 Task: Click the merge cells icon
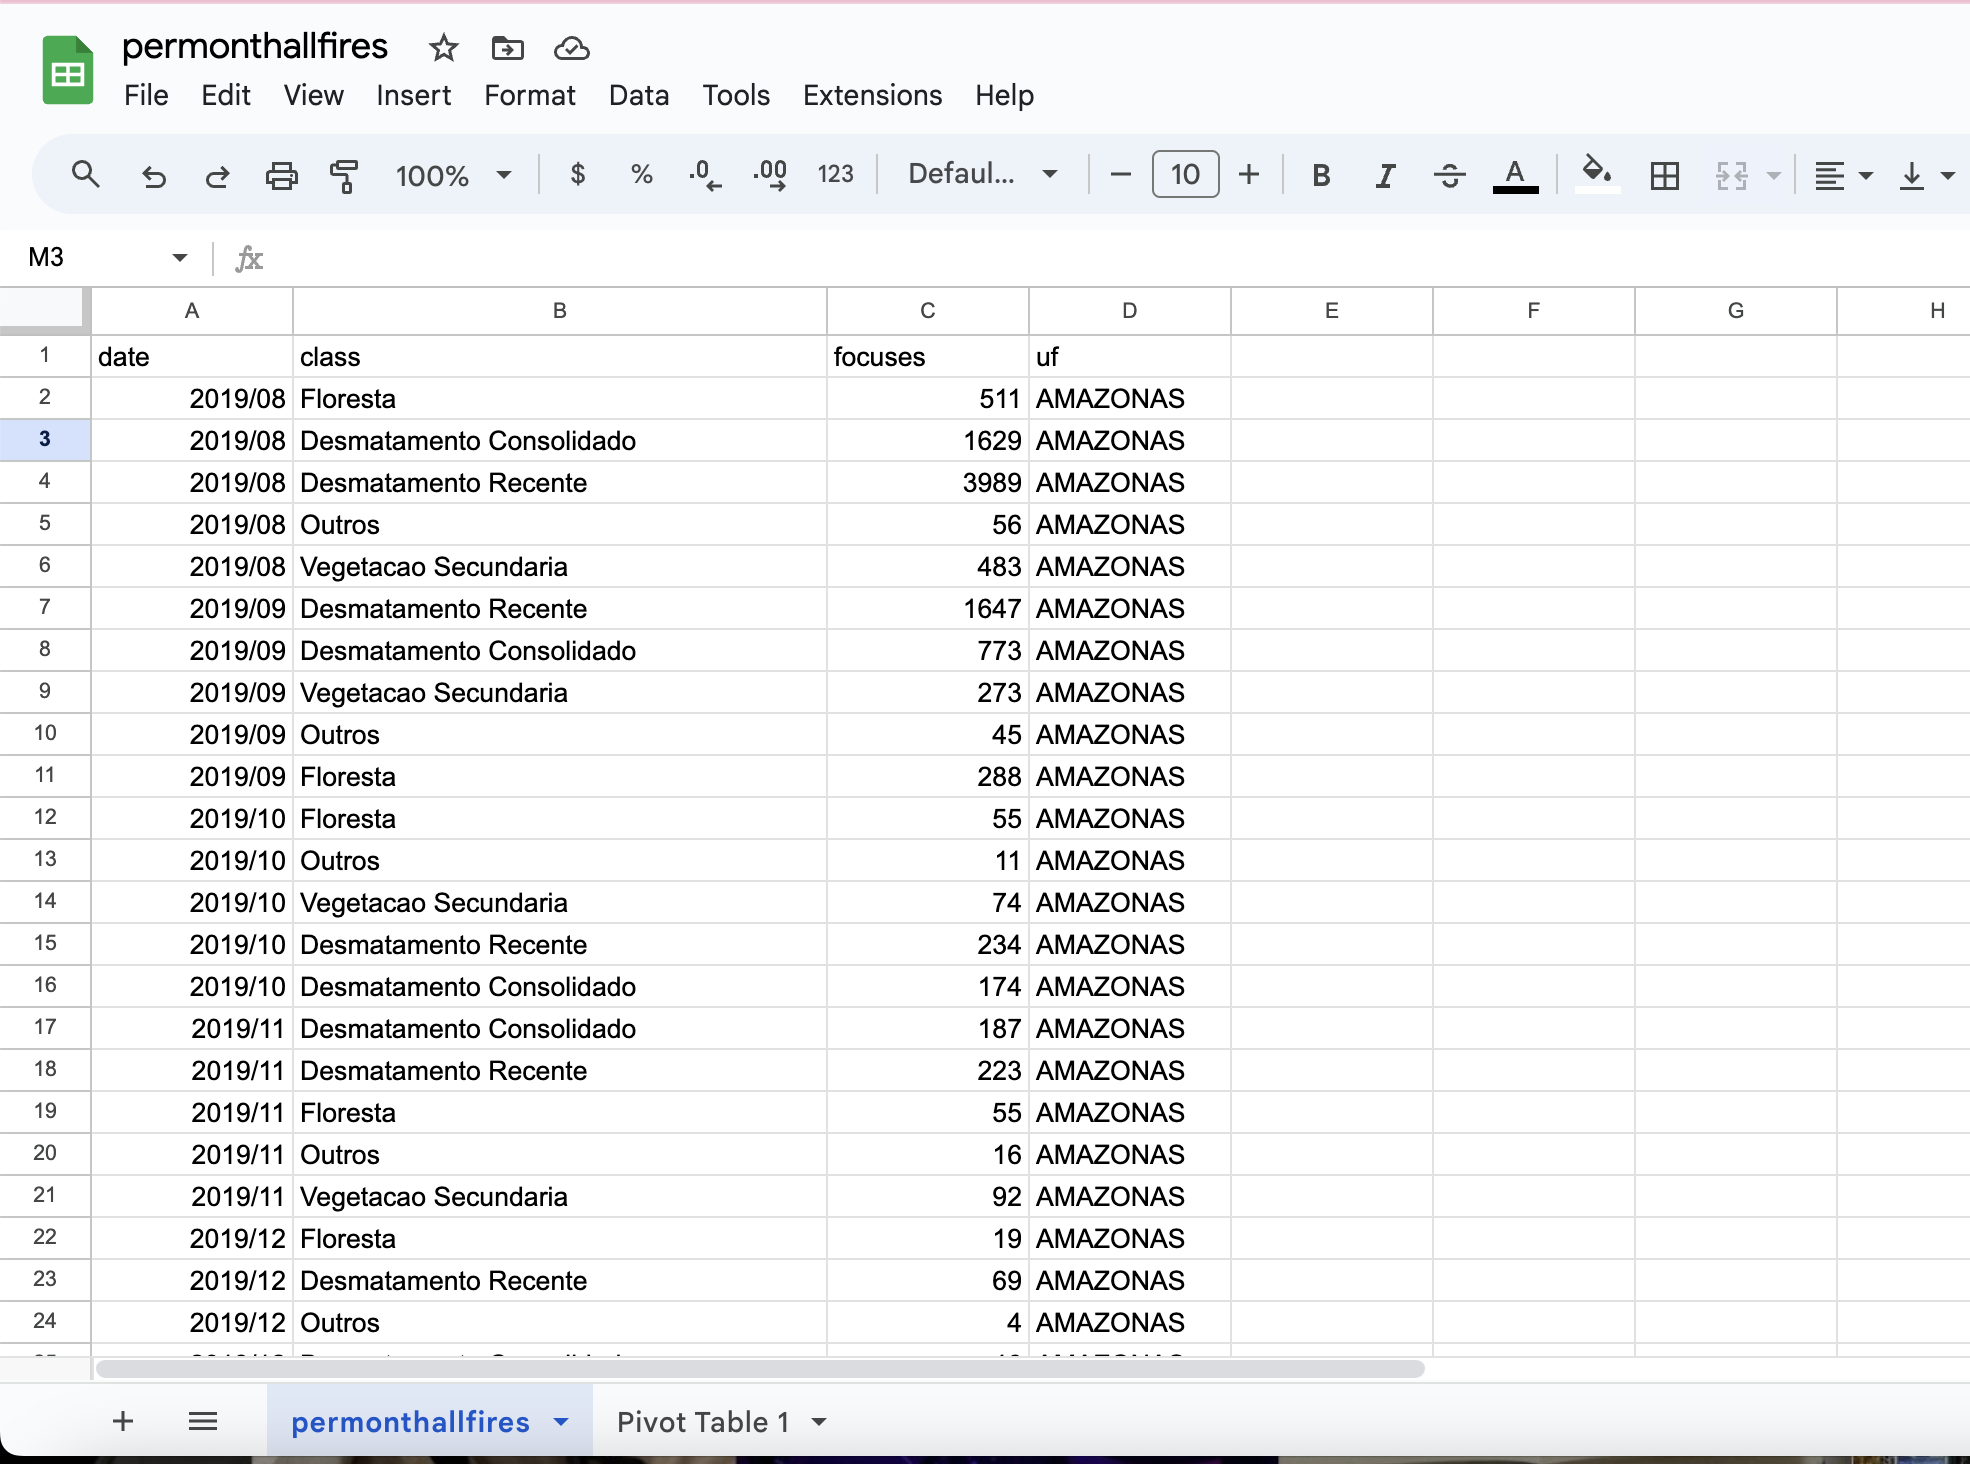point(1732,176)
